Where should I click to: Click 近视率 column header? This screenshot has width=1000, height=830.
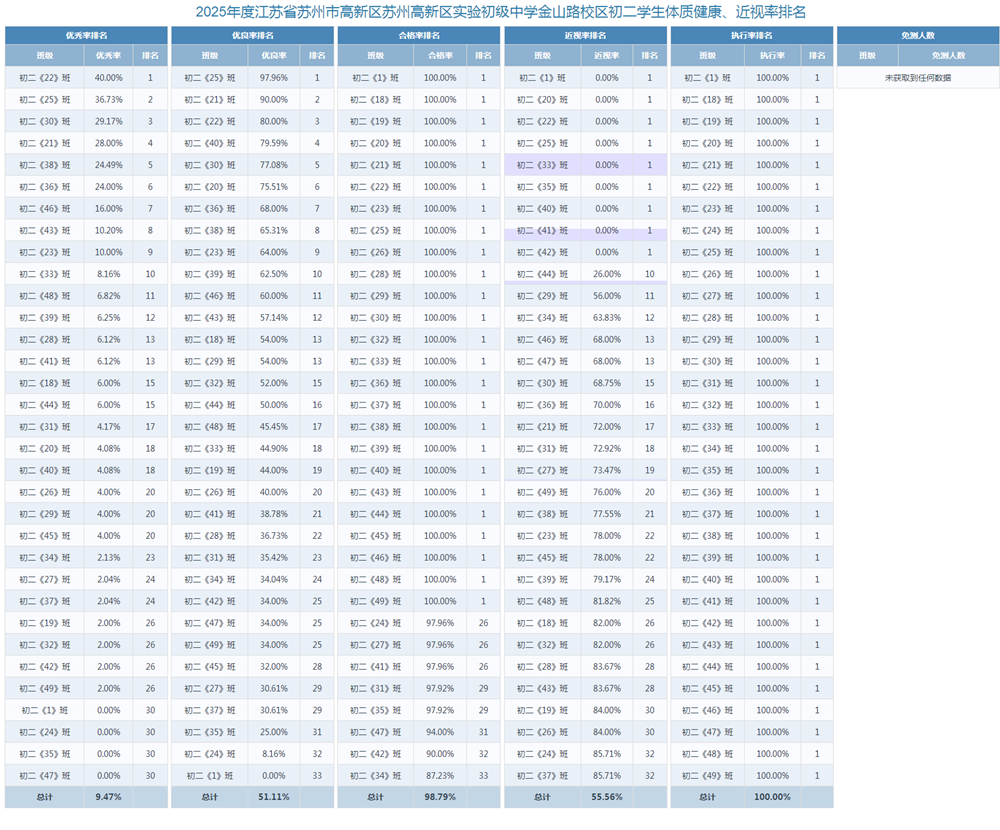pyautogui.click(x=607, y=56)
